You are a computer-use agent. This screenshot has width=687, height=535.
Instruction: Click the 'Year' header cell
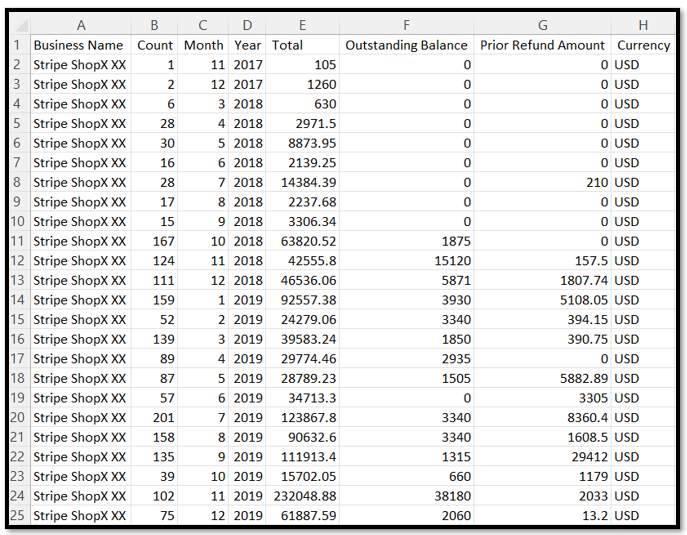[x=247, y=45]
